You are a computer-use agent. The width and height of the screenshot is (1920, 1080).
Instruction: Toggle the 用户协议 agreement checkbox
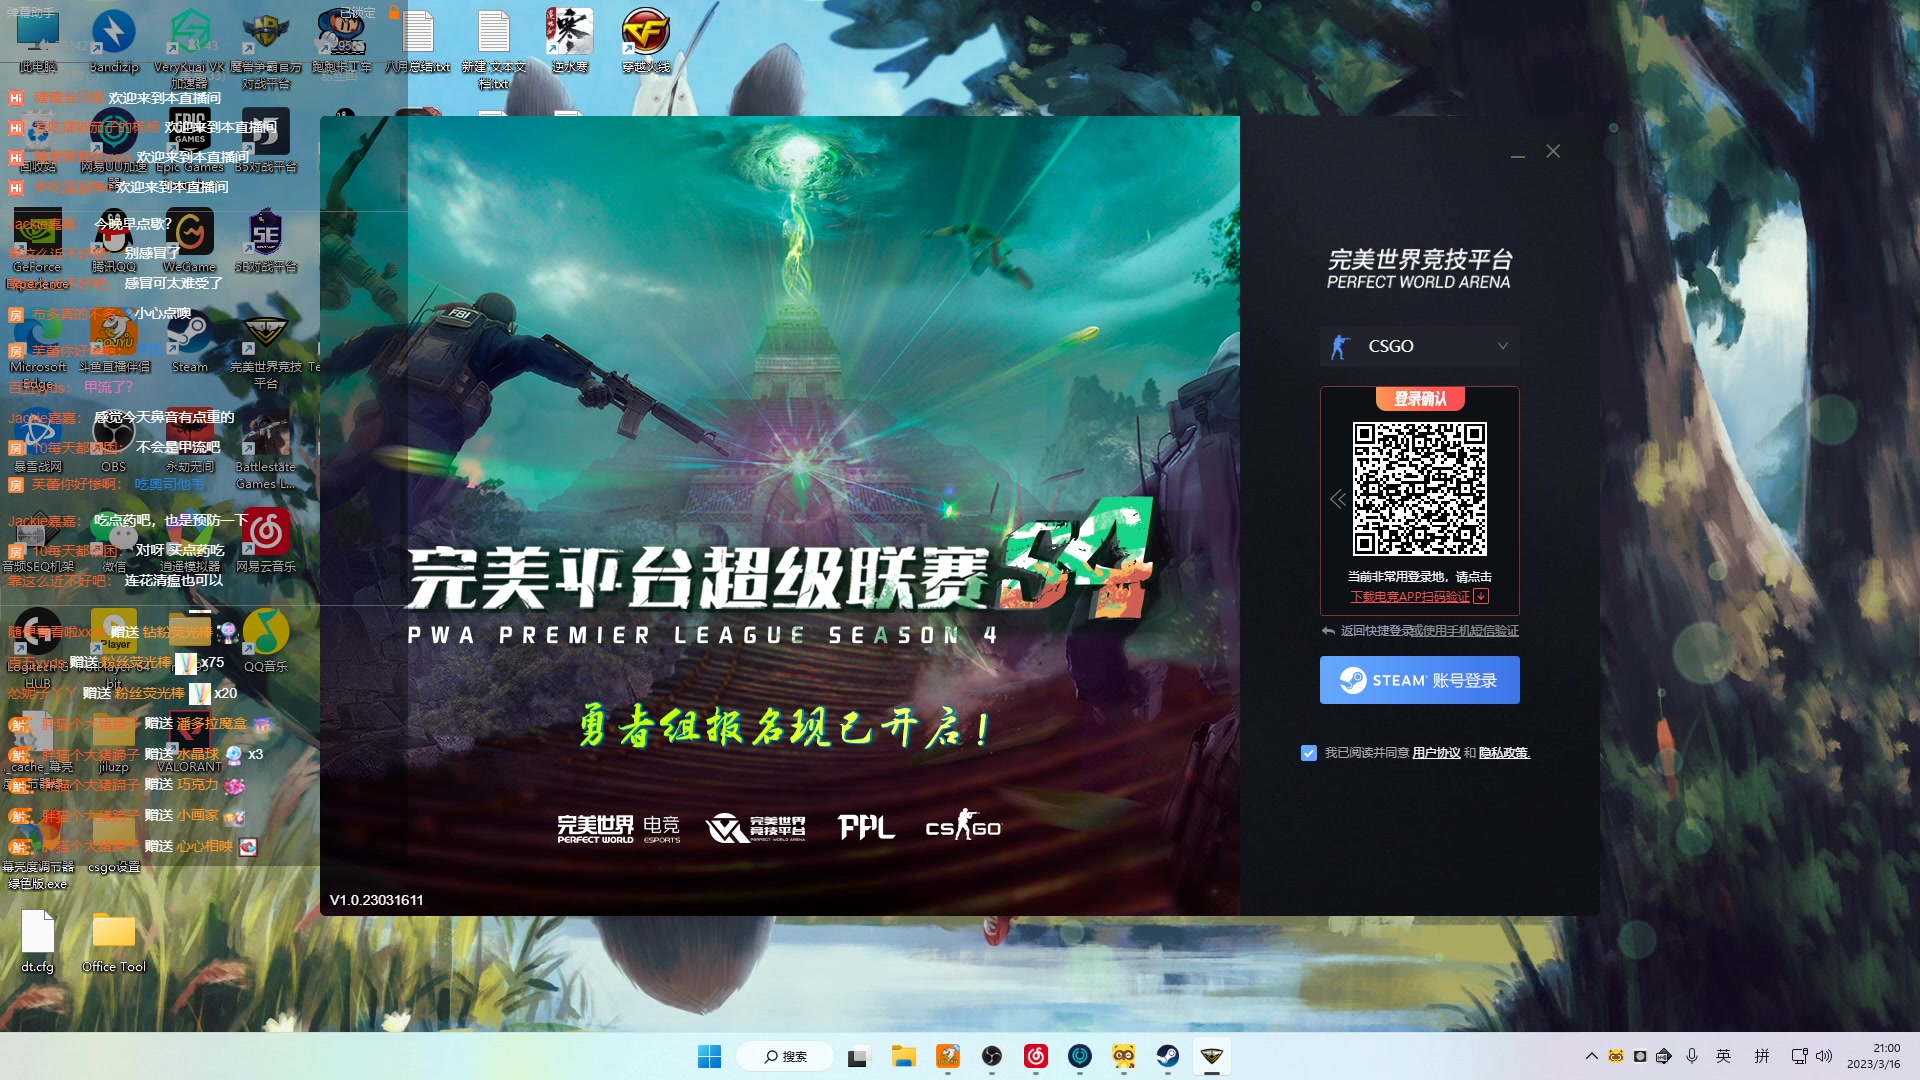tap(1308, 753)
